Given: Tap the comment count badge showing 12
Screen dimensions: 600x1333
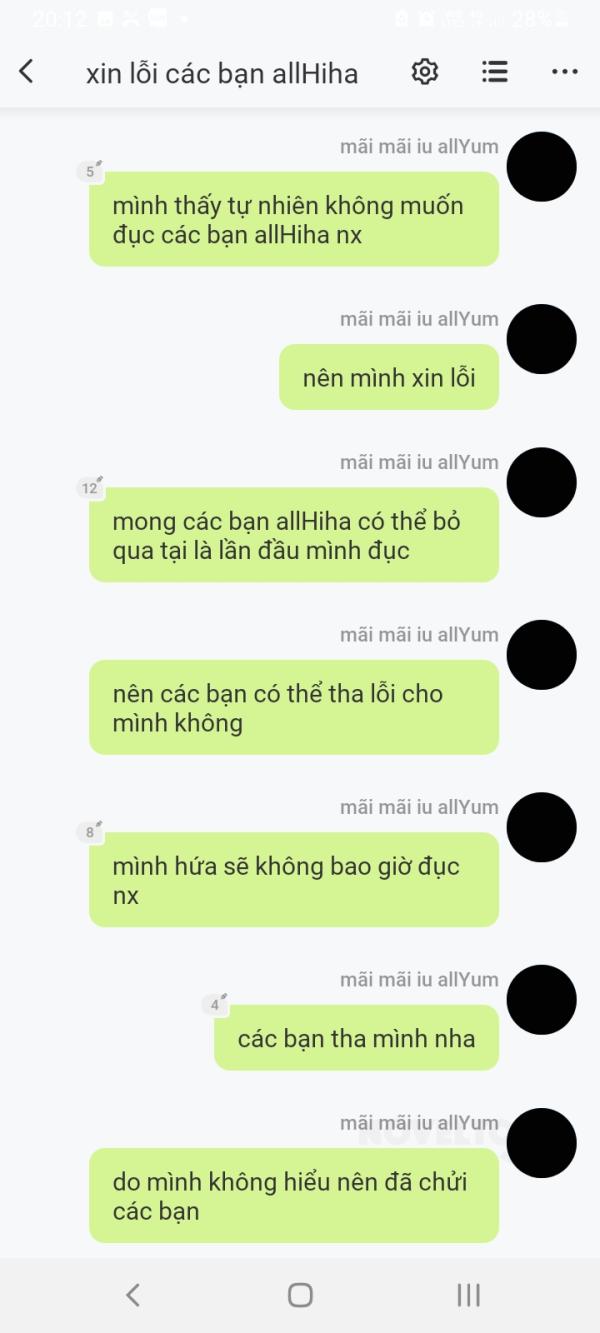Looking at the screenshot, I should point(90,487).
